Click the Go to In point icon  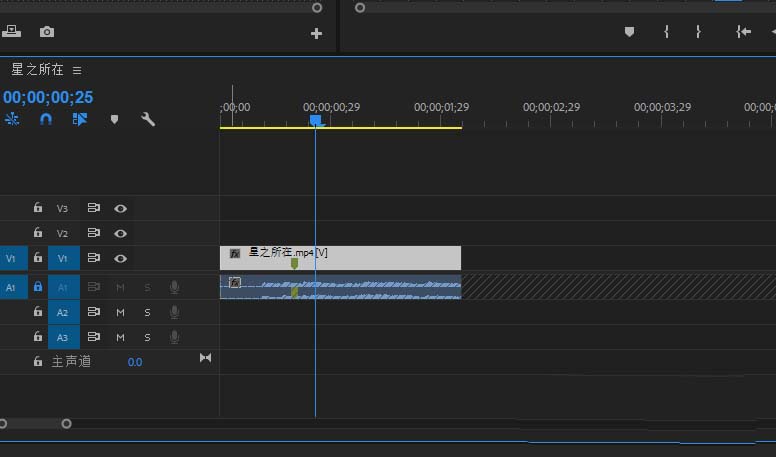point(743,32)
